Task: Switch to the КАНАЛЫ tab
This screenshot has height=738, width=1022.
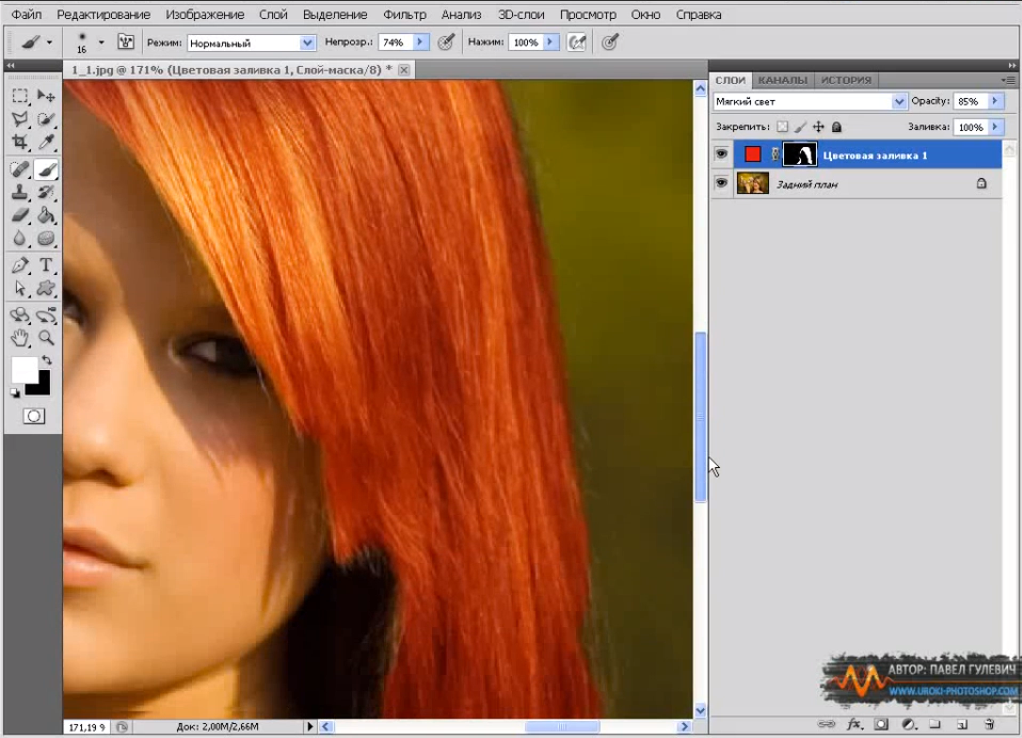Action: (x=783, y=80)
